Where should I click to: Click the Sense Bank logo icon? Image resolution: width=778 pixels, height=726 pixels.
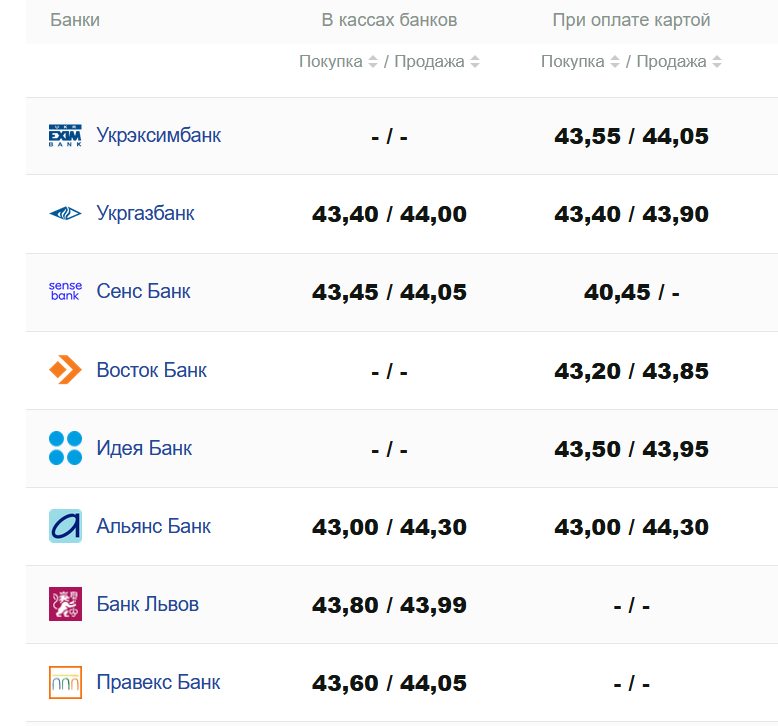pos(65,292)
